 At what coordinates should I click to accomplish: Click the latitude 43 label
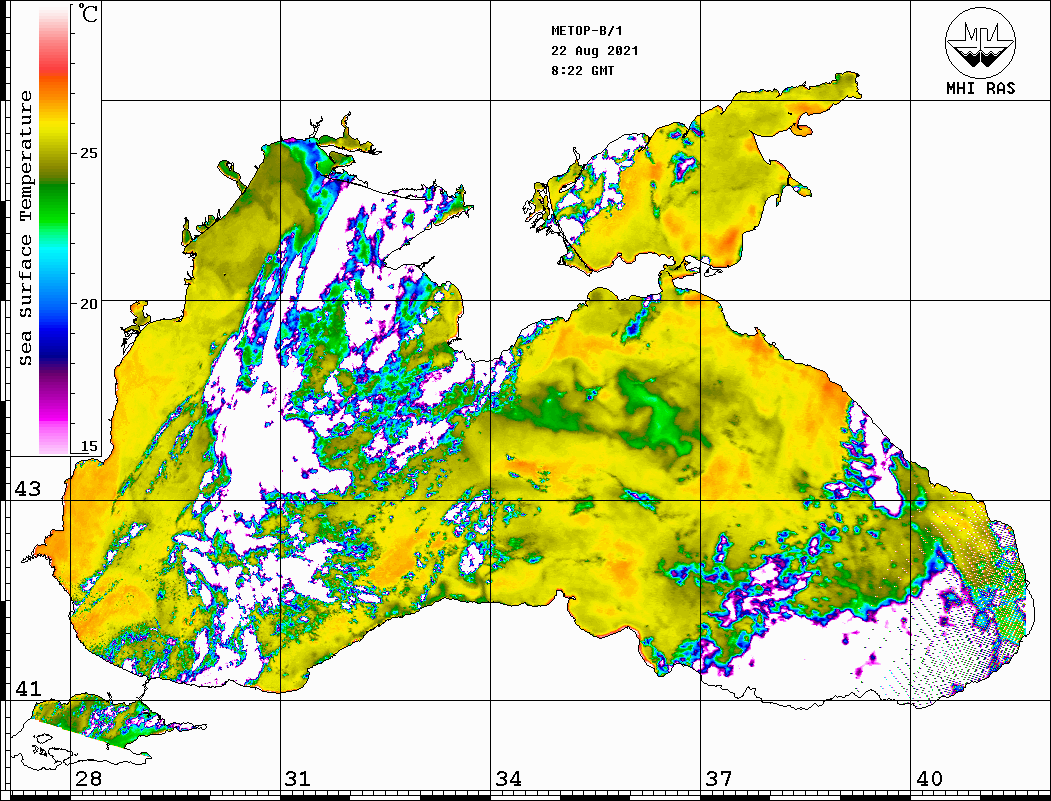27,489
